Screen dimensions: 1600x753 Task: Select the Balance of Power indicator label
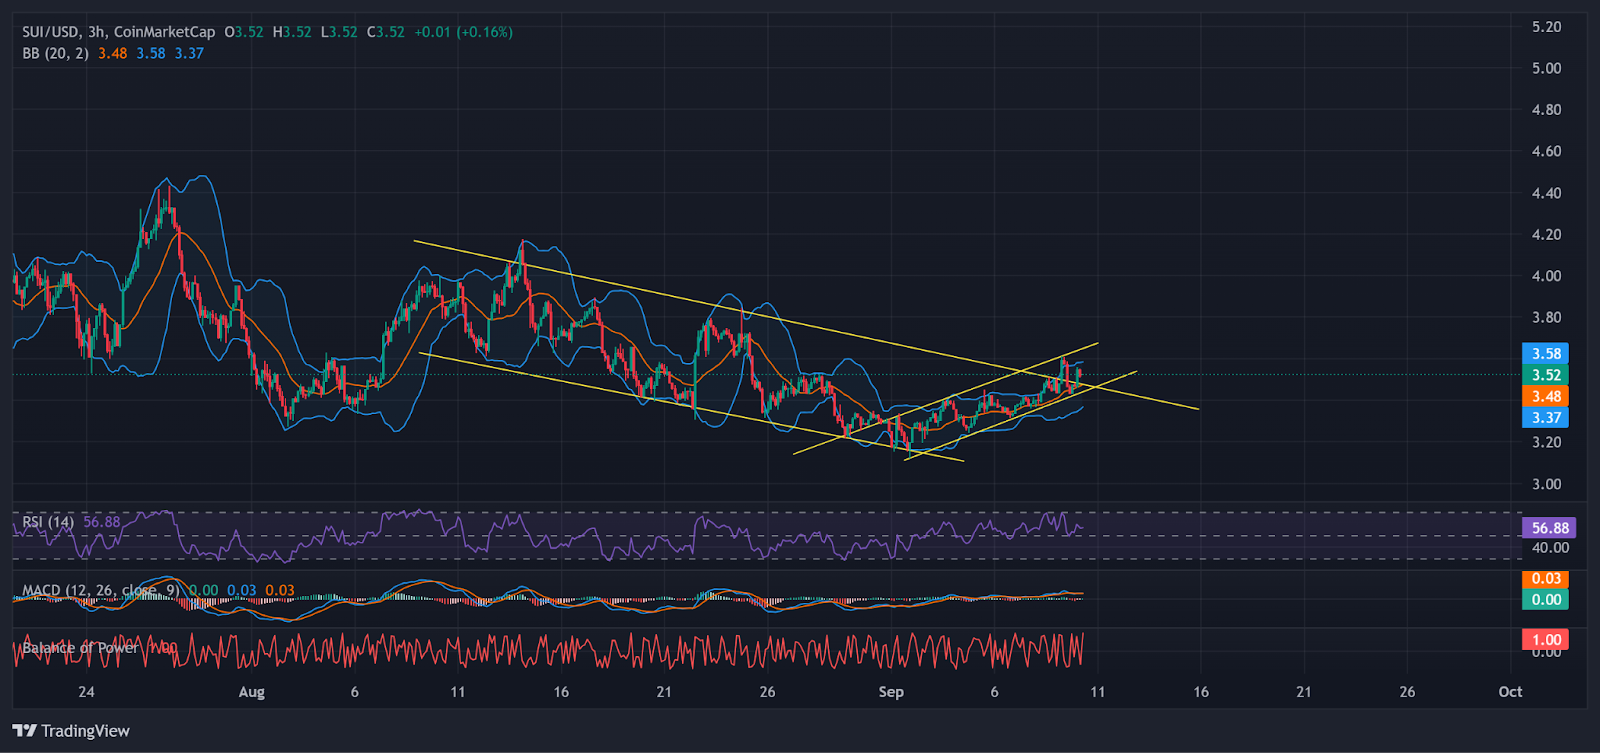click(x=81, y=648)
